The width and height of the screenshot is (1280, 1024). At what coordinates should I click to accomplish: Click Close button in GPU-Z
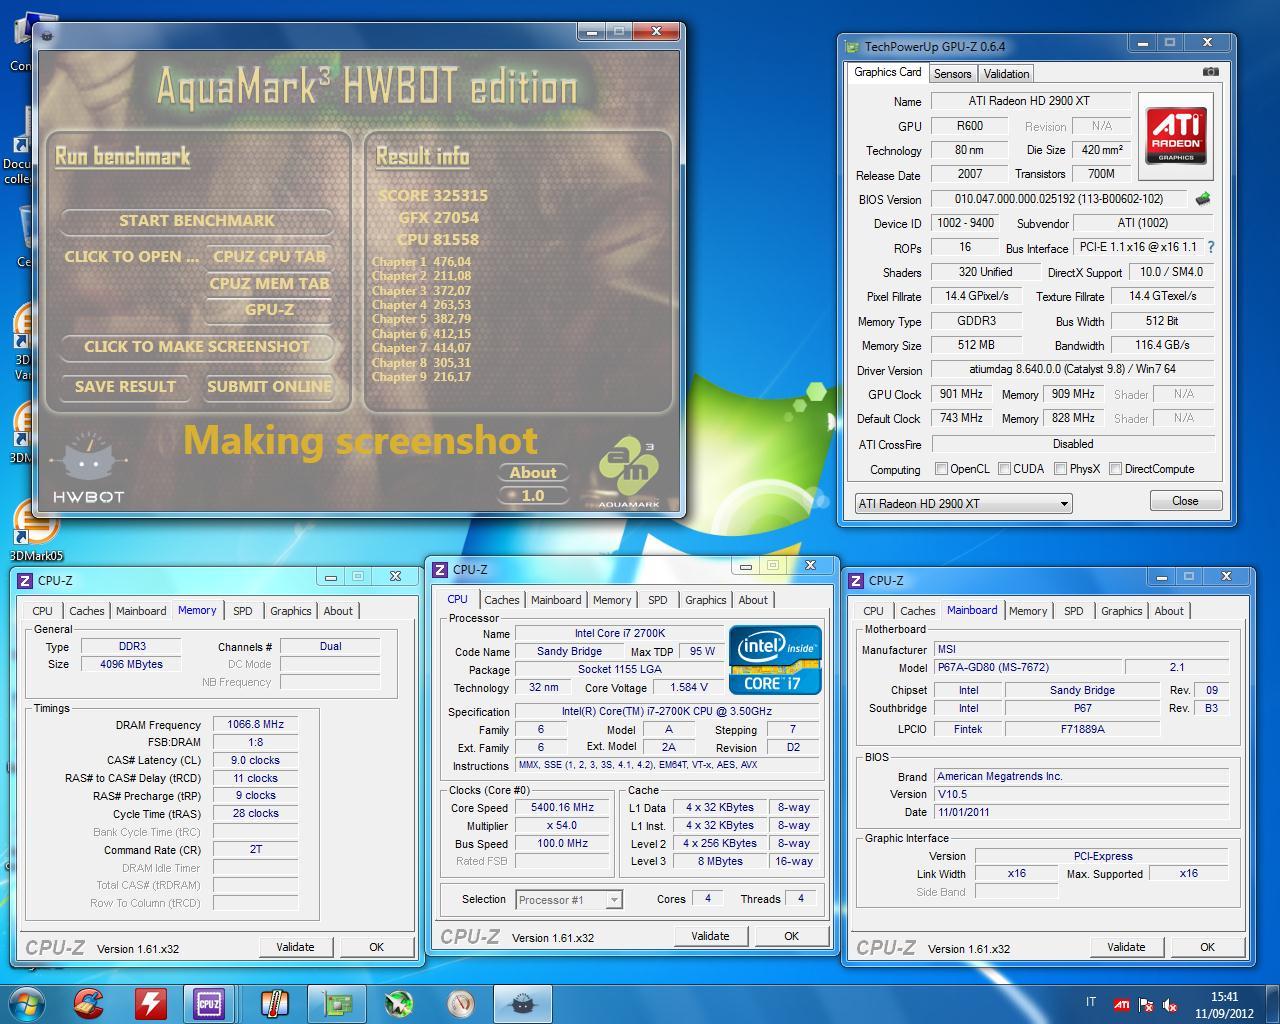point(1185,501)
